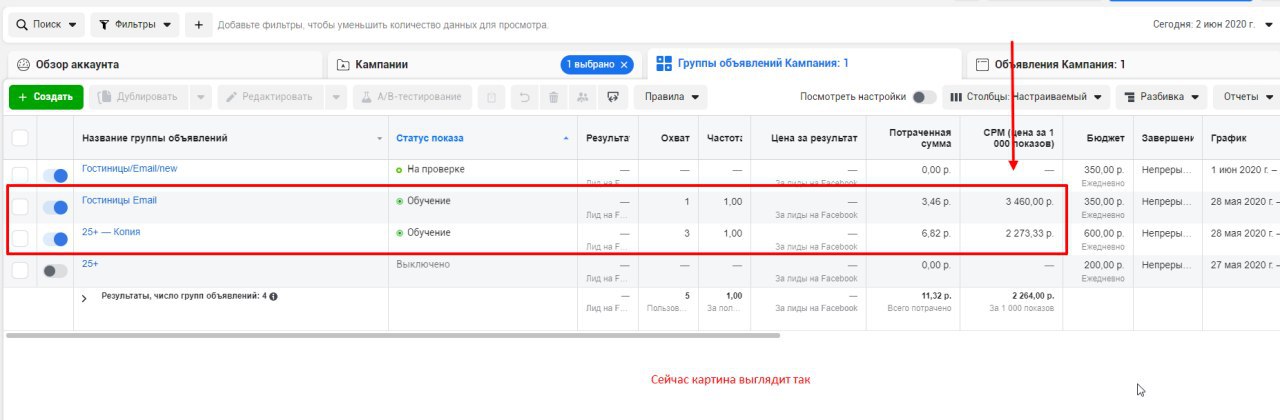This screenshot has height=420, width=1280.
Task: Toggle the Посмотреть настройки switch
Action: (925, 97)
